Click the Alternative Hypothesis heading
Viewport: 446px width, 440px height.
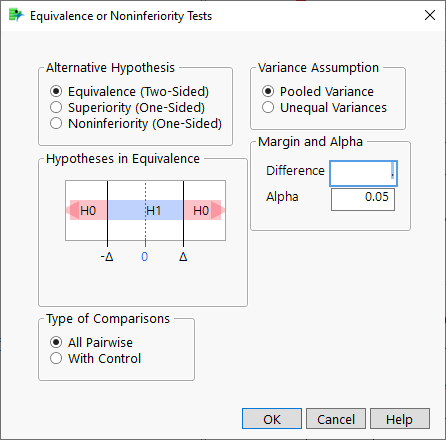[x=110, y=68]
